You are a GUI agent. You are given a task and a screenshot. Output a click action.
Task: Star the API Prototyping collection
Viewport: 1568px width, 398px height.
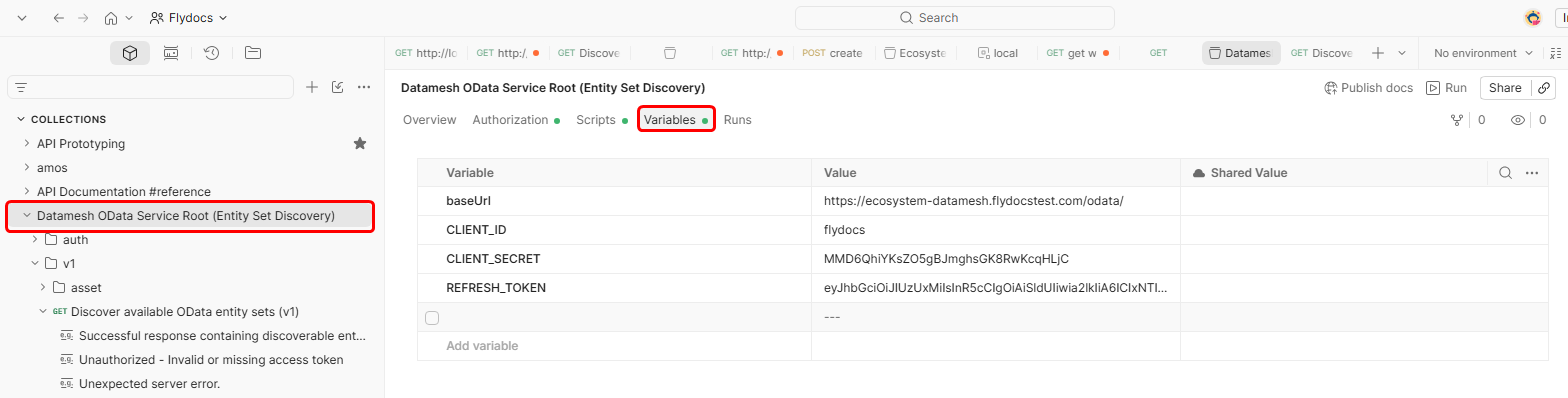(x=360, y=144)
